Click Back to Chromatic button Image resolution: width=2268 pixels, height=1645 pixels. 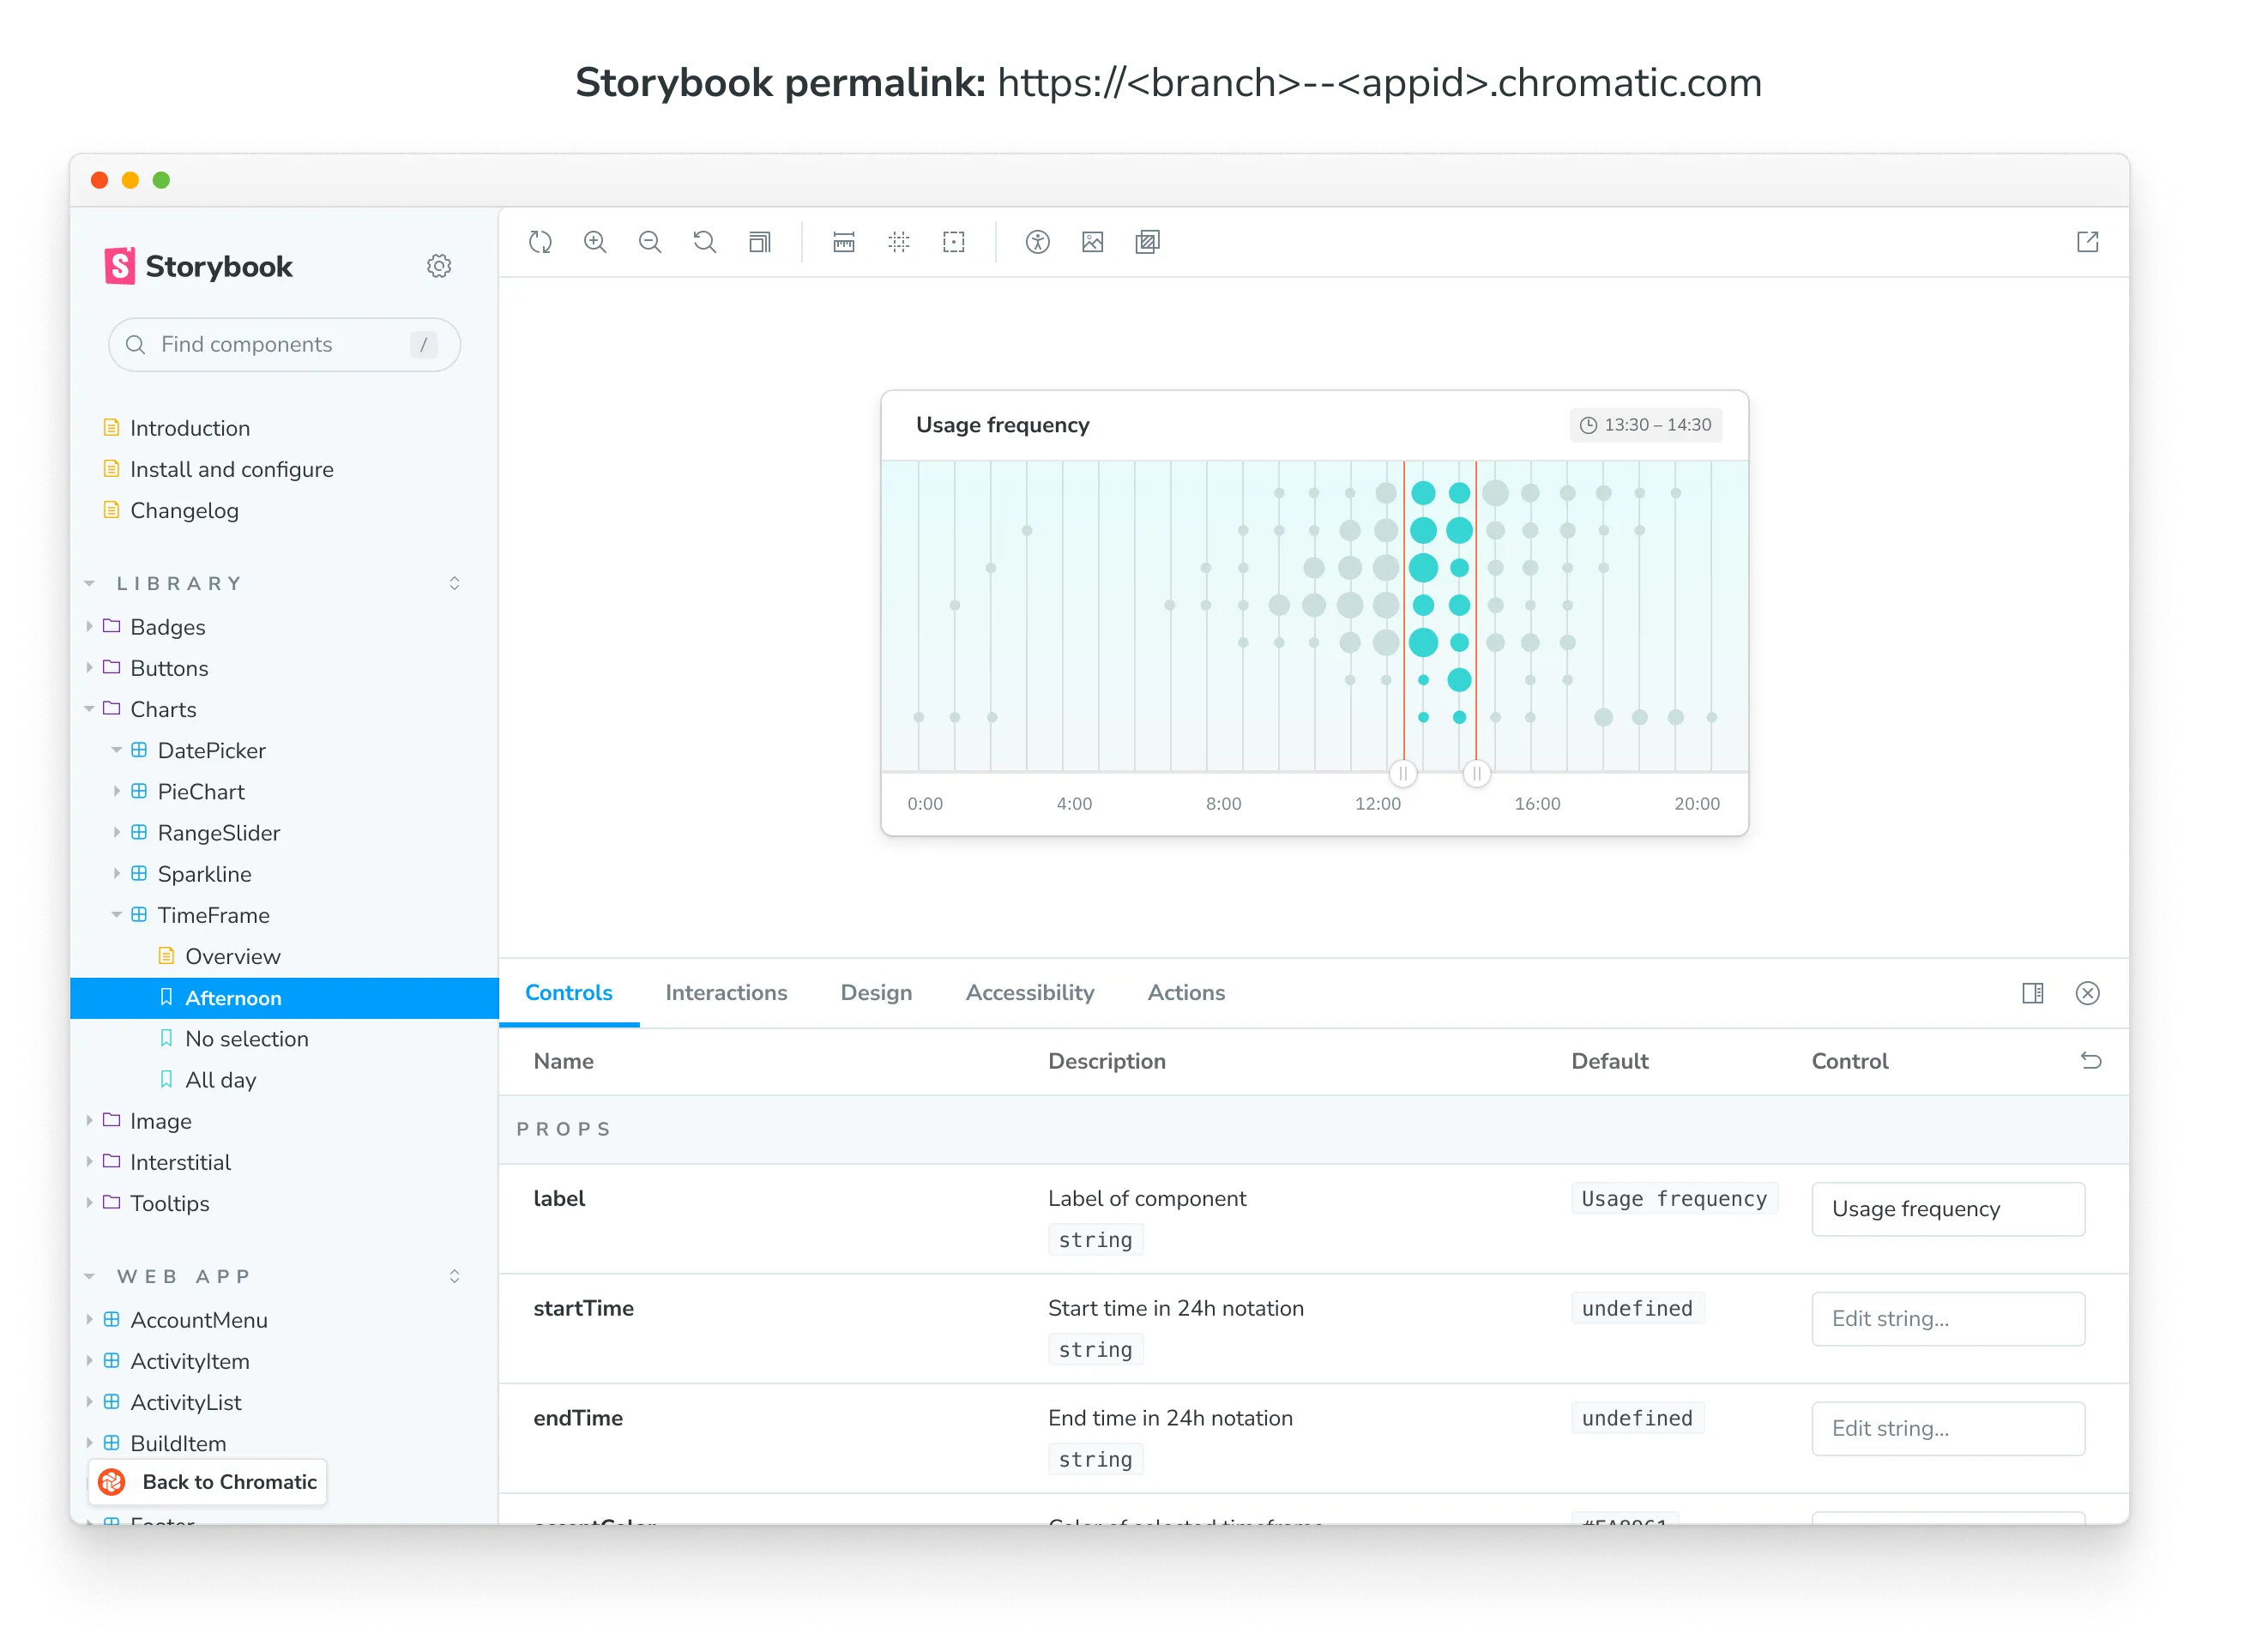coord(208,1482)
